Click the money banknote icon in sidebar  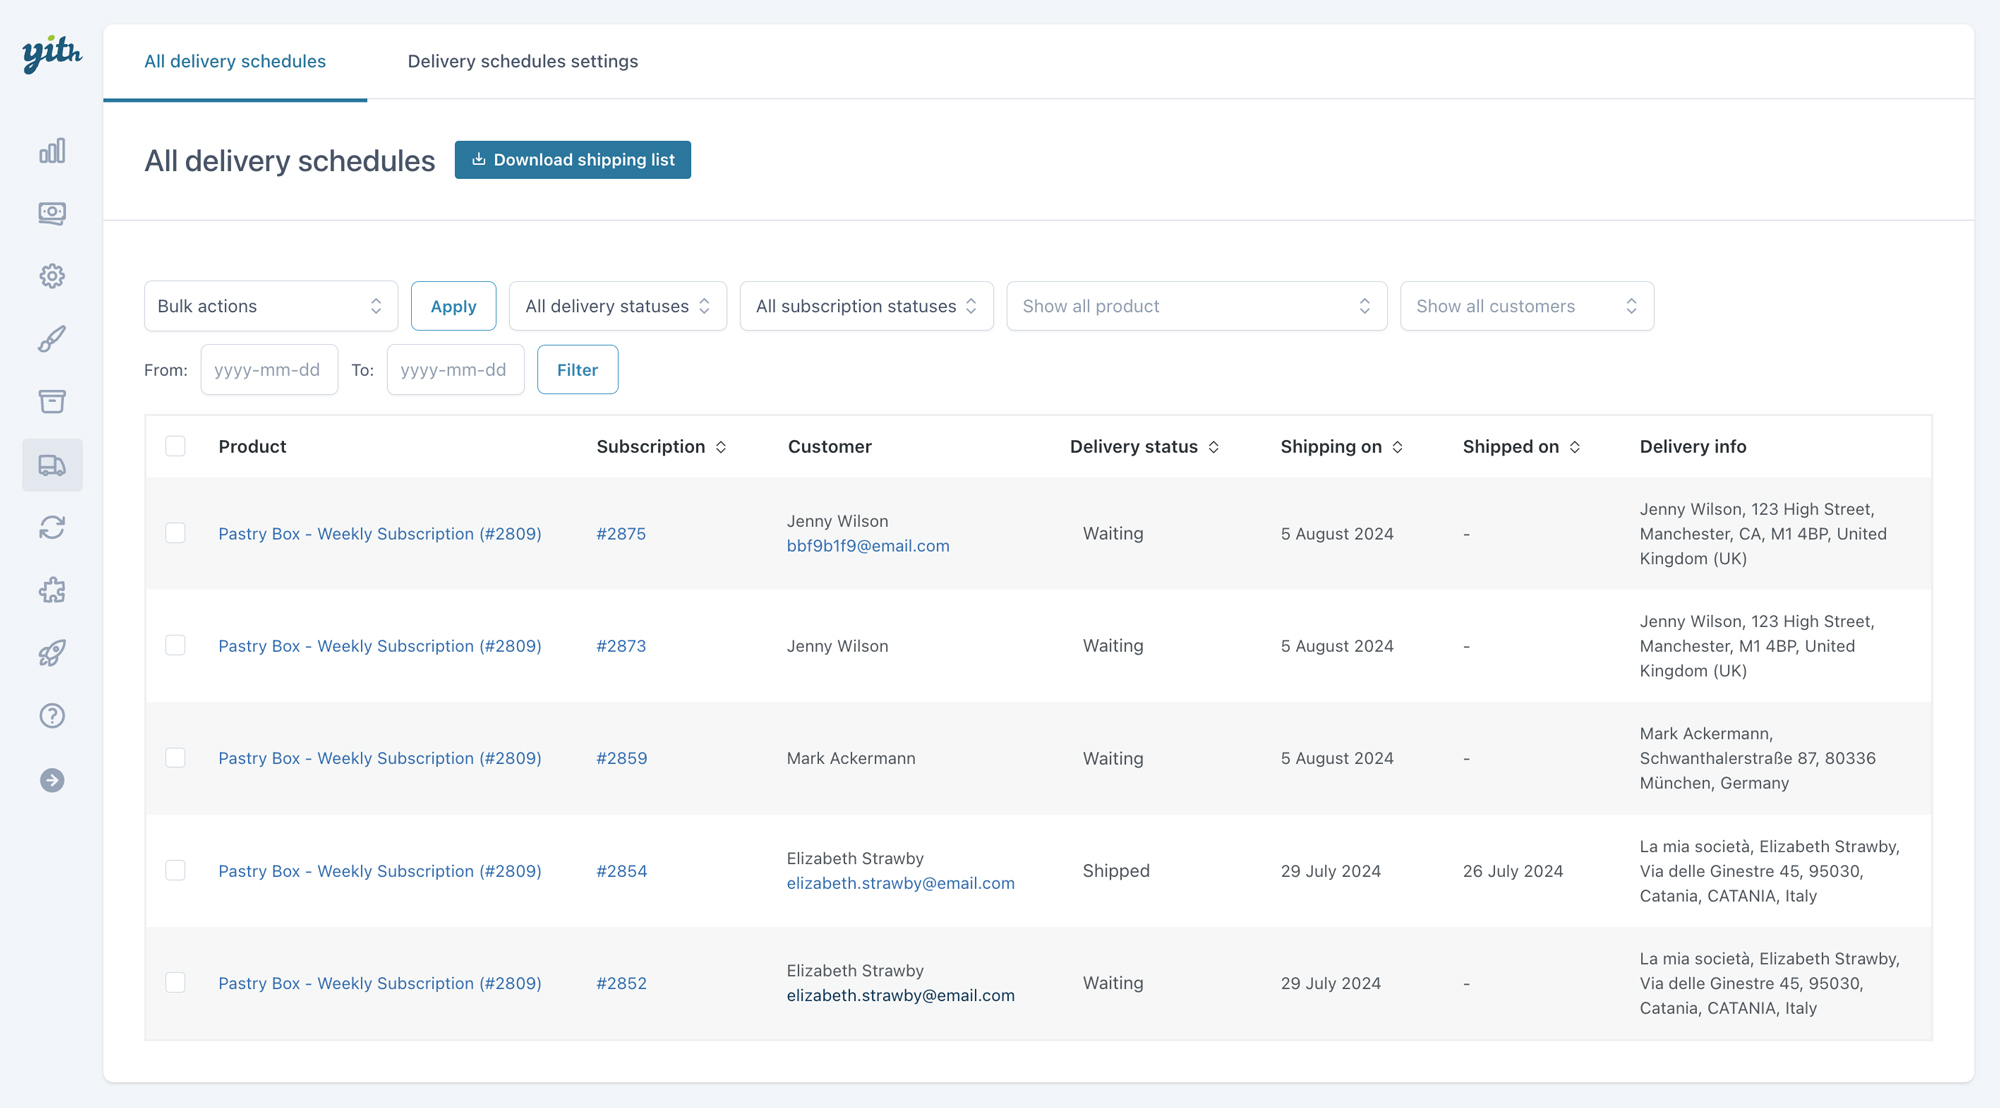[52, 213]
